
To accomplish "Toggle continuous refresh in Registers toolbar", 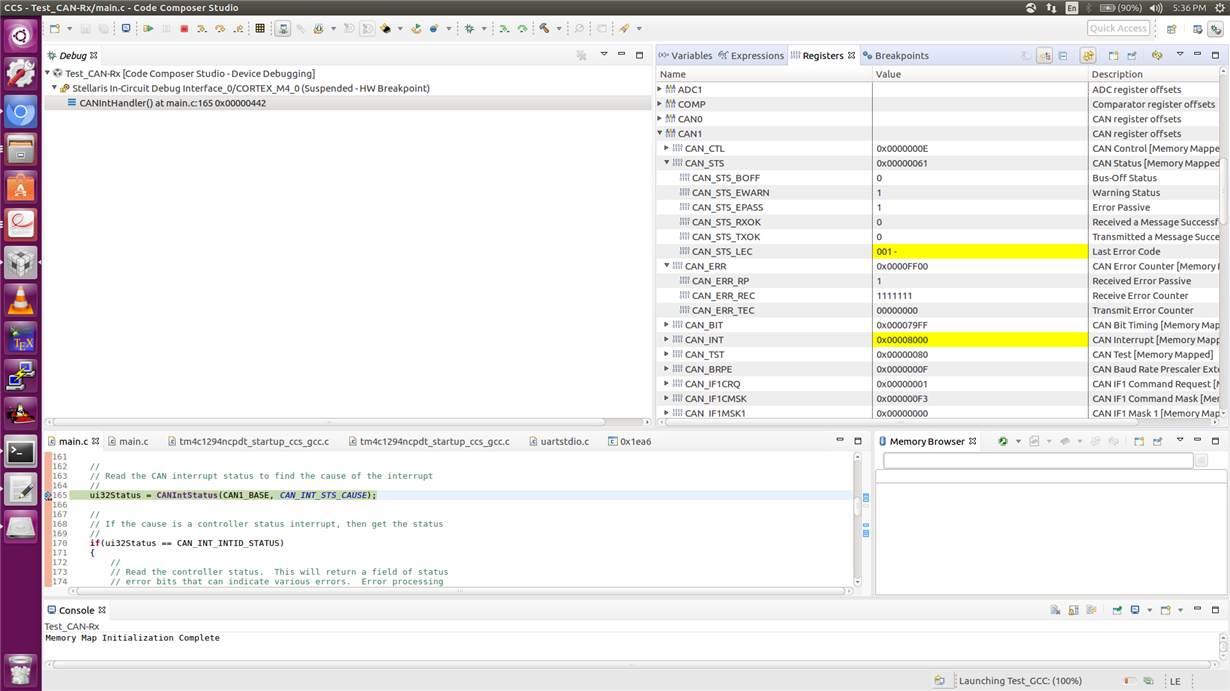I will pyautogui.click(x=1088, y=56).
